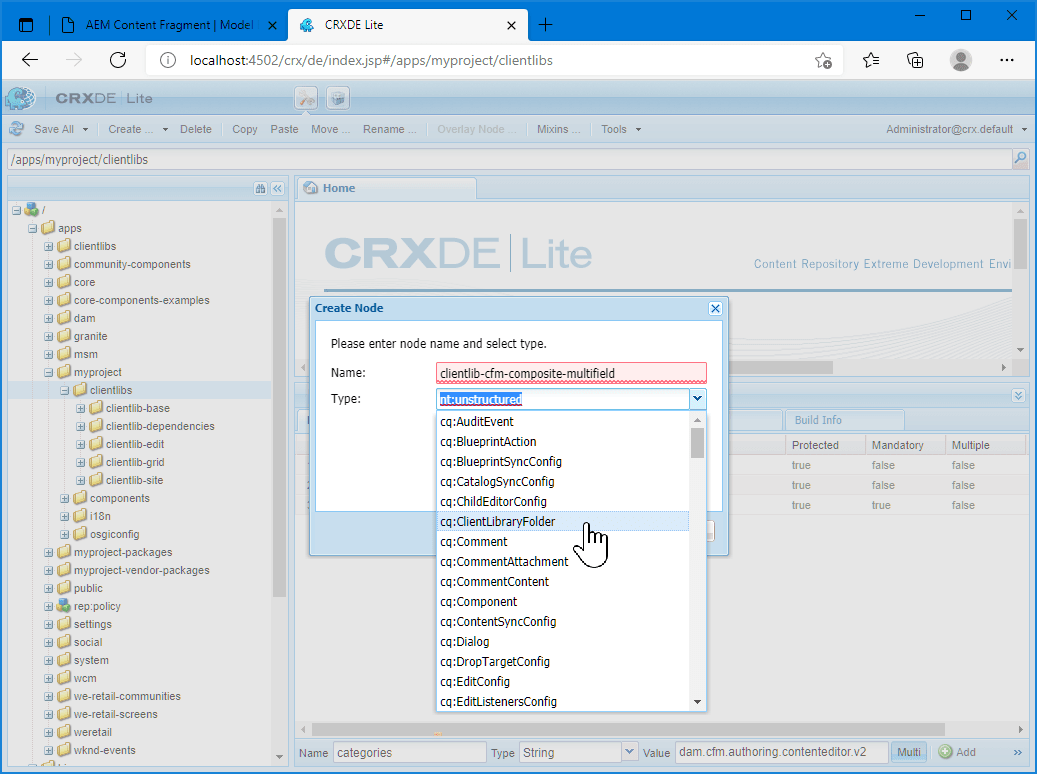Open the browser profile avatar
Image resolution: width=1037 pixels, height=774 pixels.
960,60
